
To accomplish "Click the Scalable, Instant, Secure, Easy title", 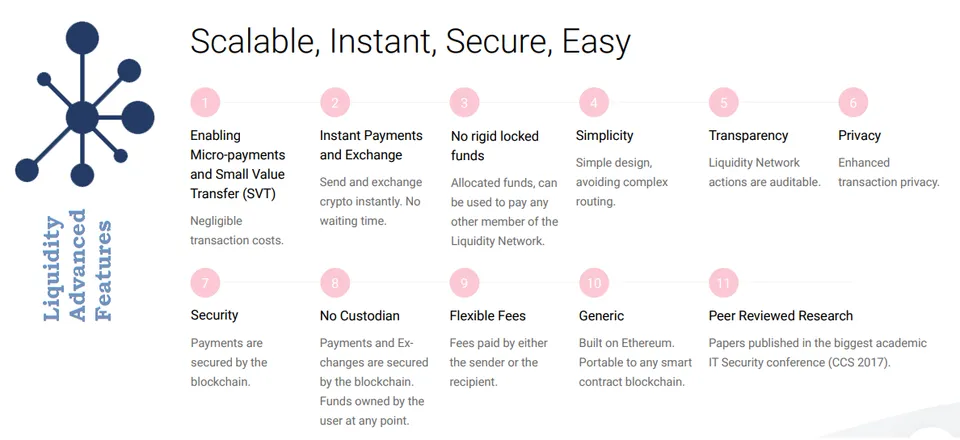I will (x=410, y=42).
